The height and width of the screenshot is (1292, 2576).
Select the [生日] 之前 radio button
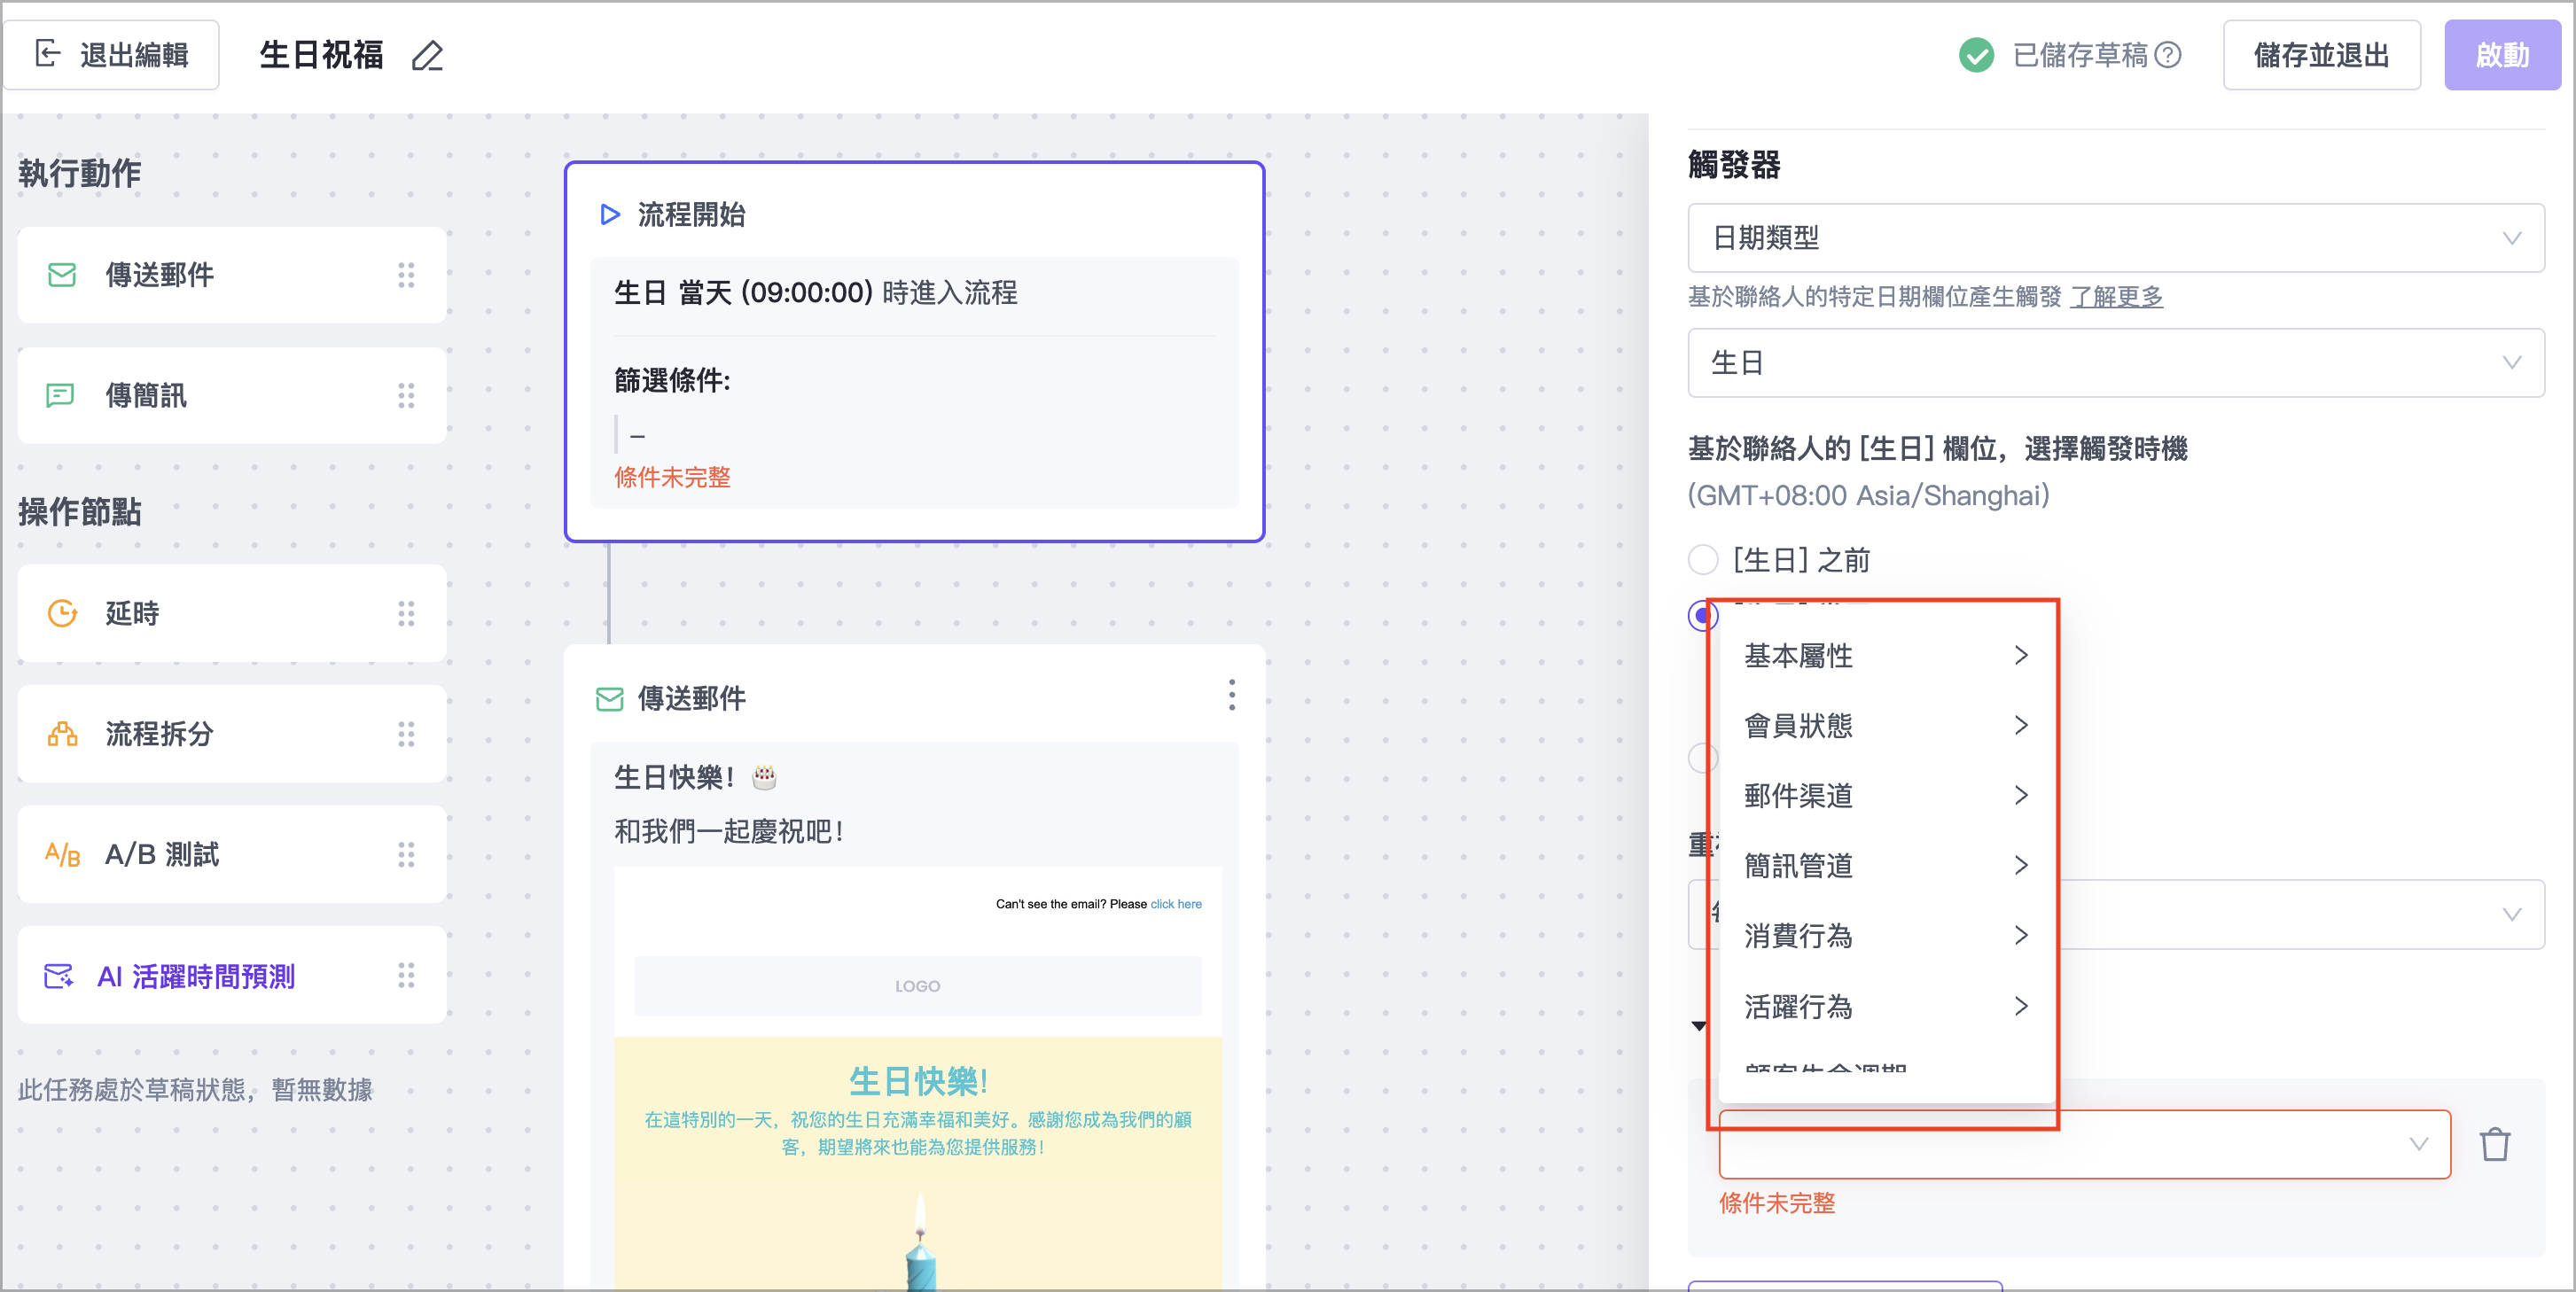[1703, 560]
